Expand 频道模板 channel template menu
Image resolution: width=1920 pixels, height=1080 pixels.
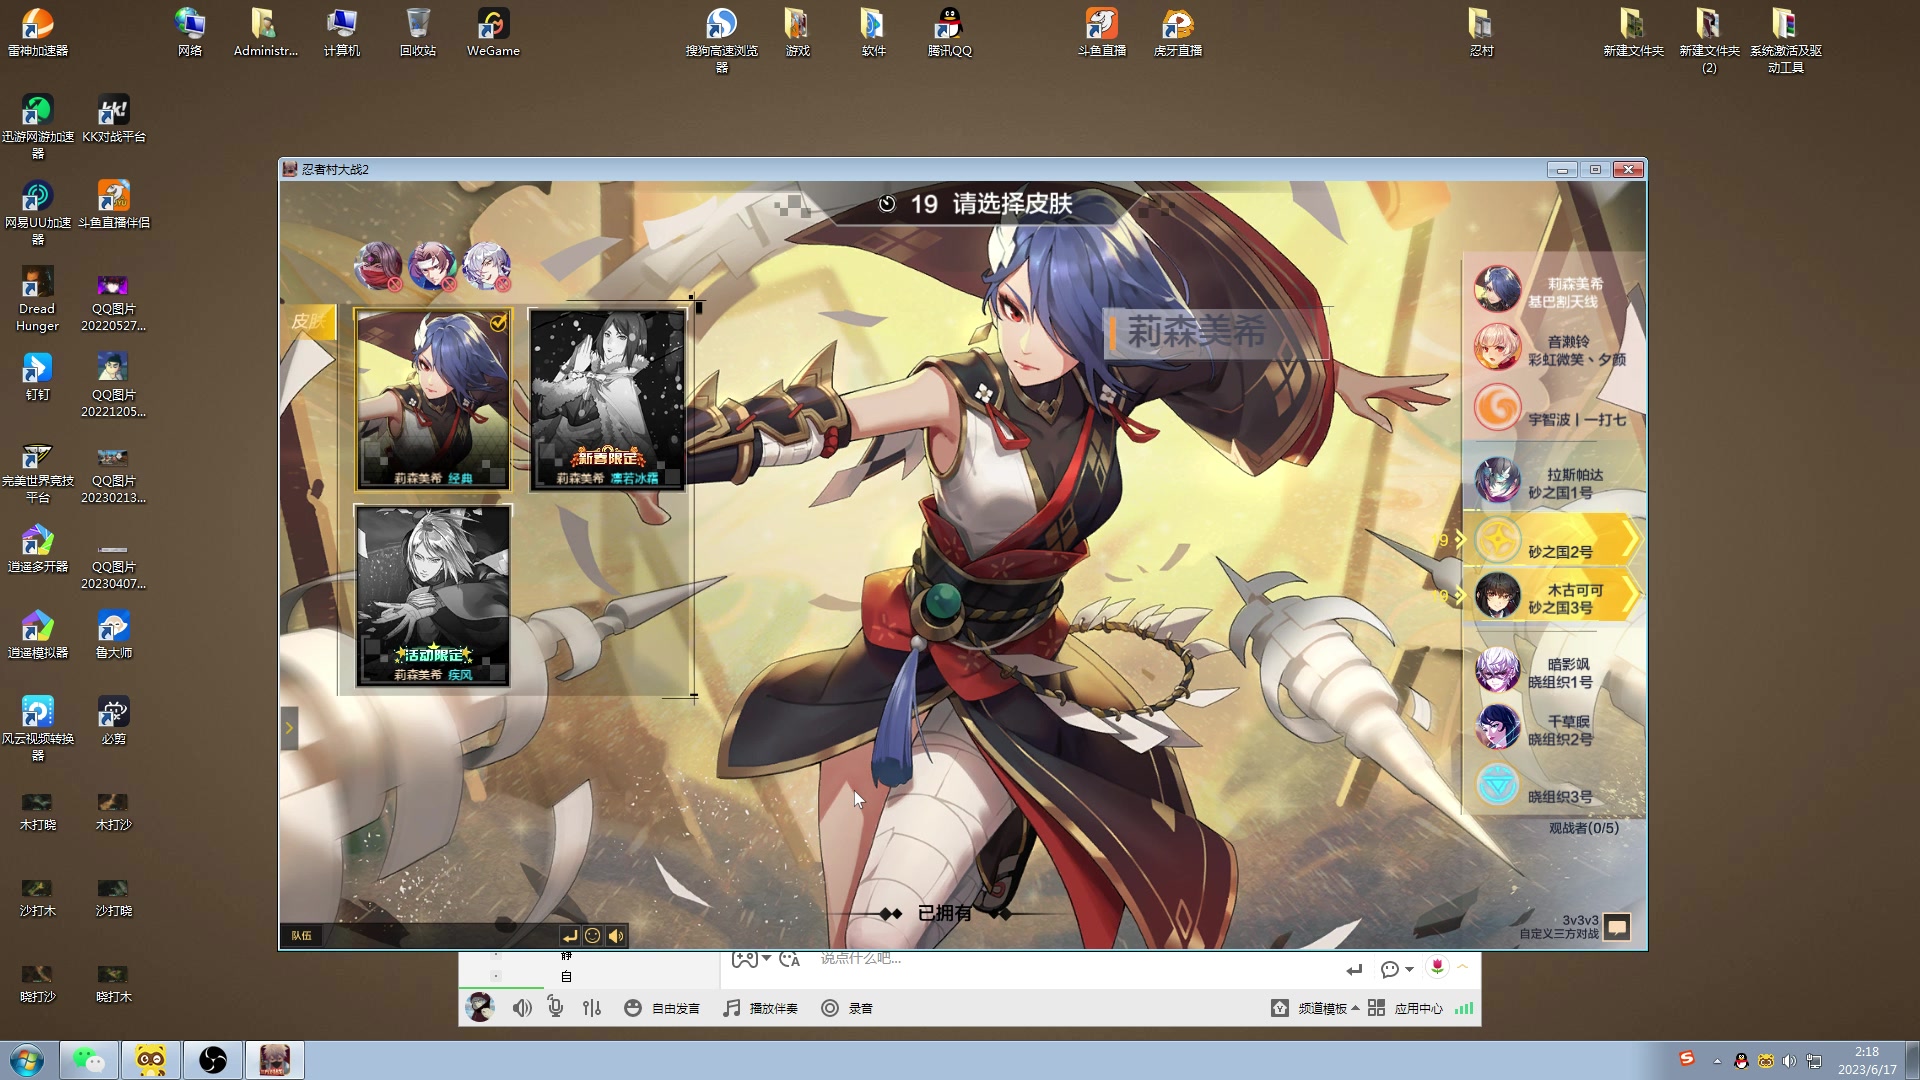tap(1315, 1008)
